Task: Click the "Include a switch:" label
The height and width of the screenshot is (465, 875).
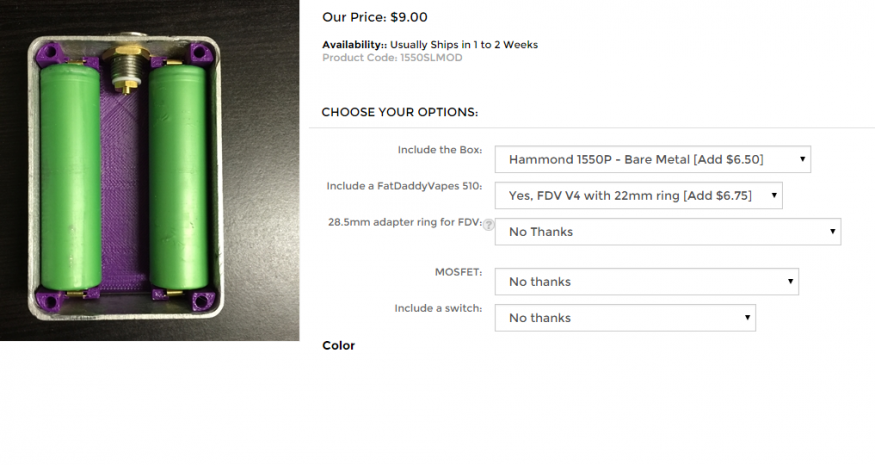Action: [439, 308]
